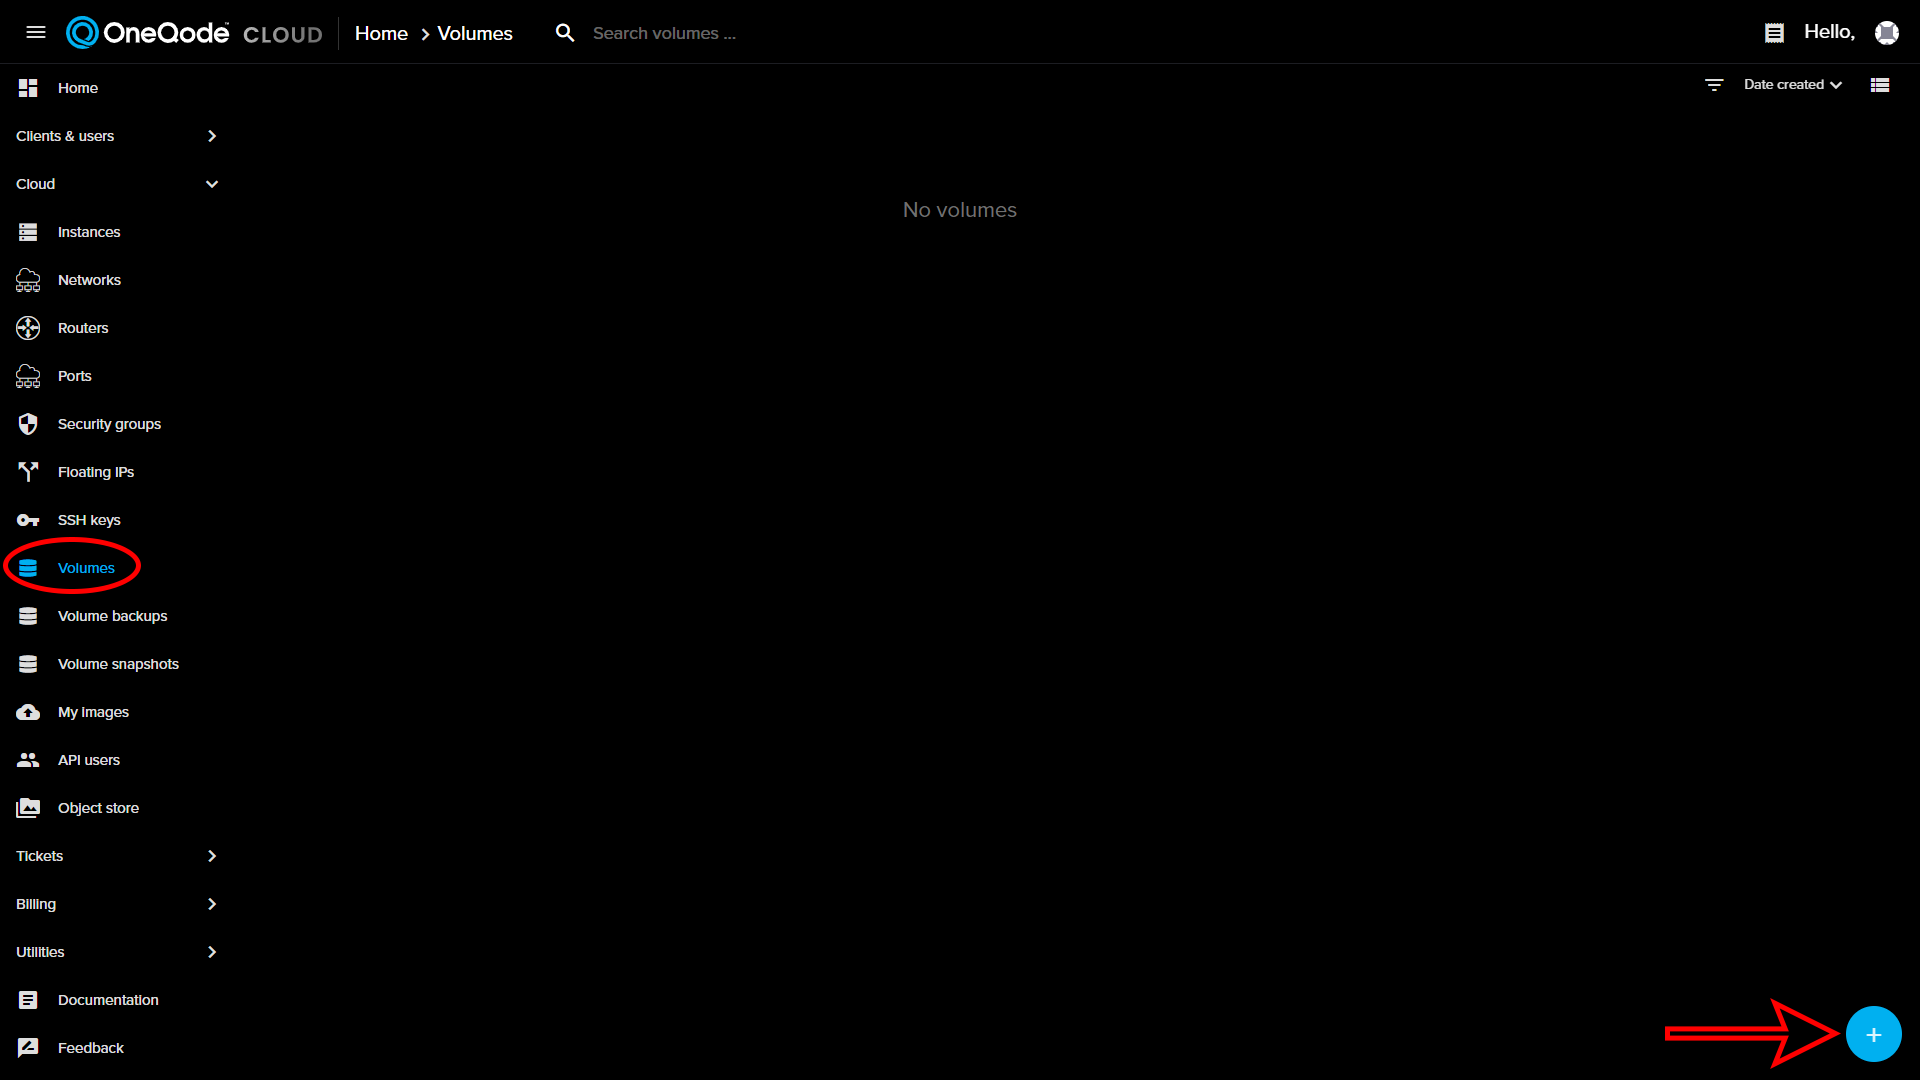Select the Object store image icon
This screenshot has width=1920, height=1080.
tap(27, 807)
